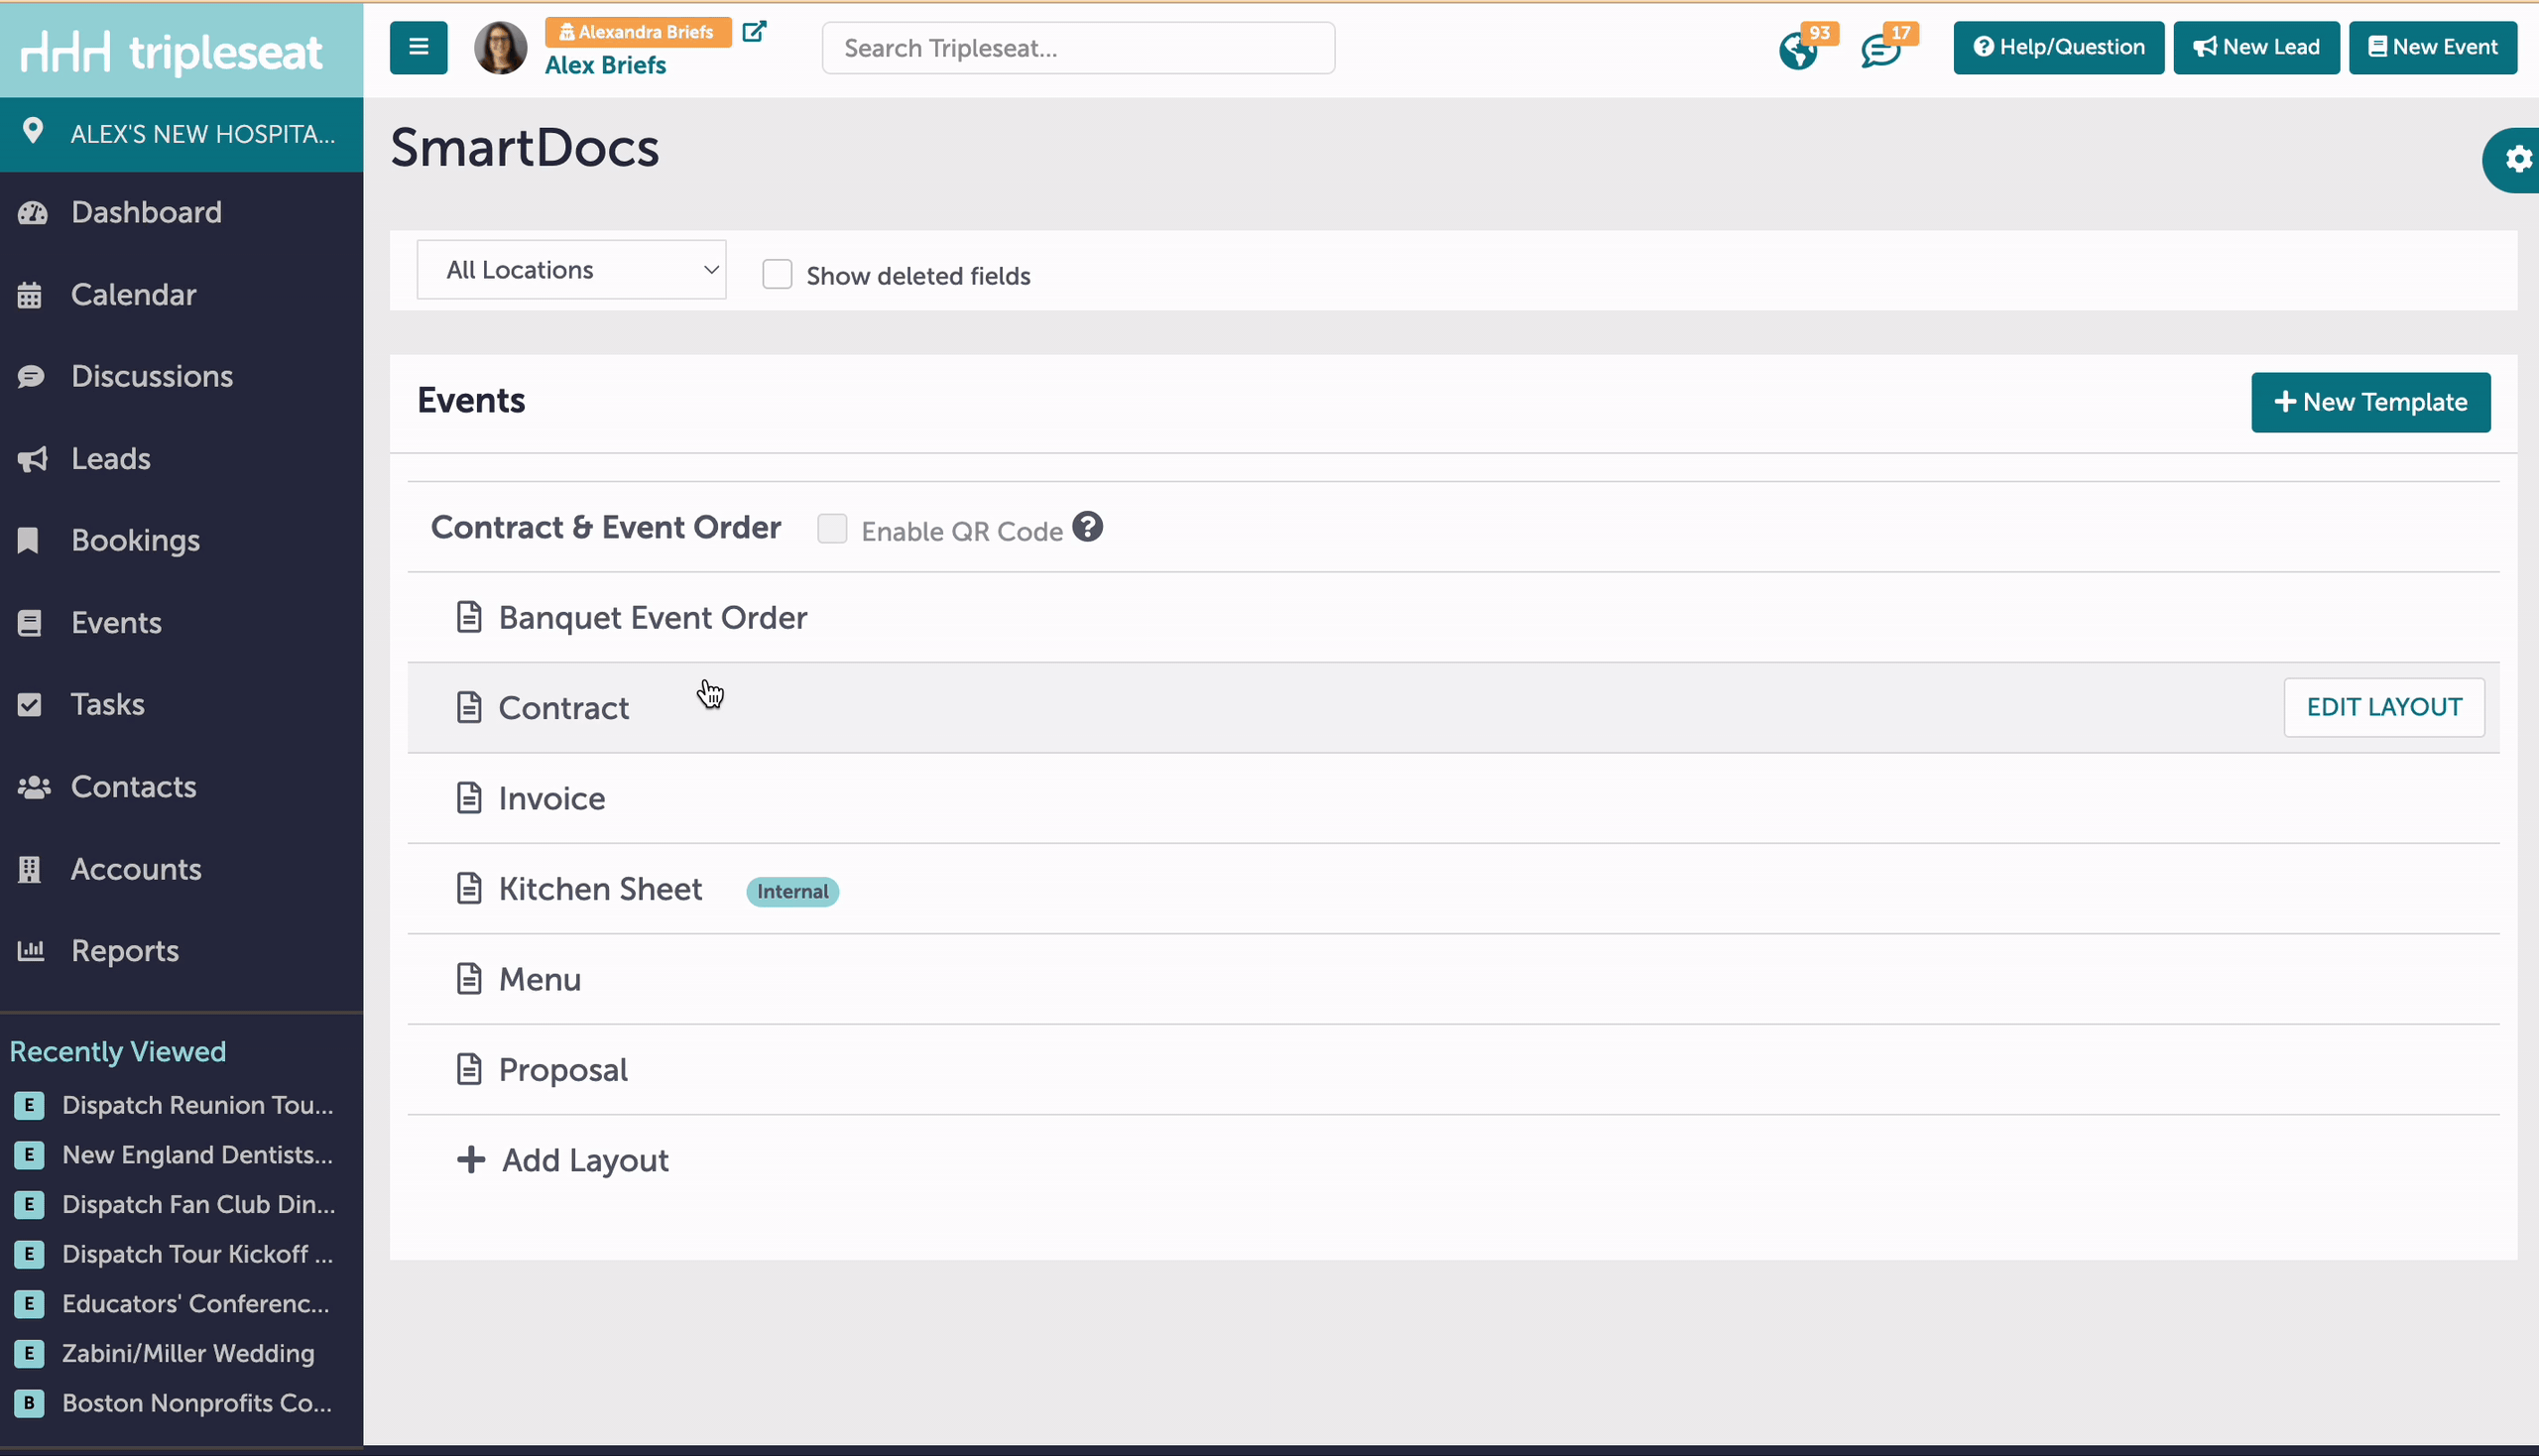The height and width of the screenshot is (1456, 2539).
Task: Click the tripleseat logo
Action: tap(171, 52)
